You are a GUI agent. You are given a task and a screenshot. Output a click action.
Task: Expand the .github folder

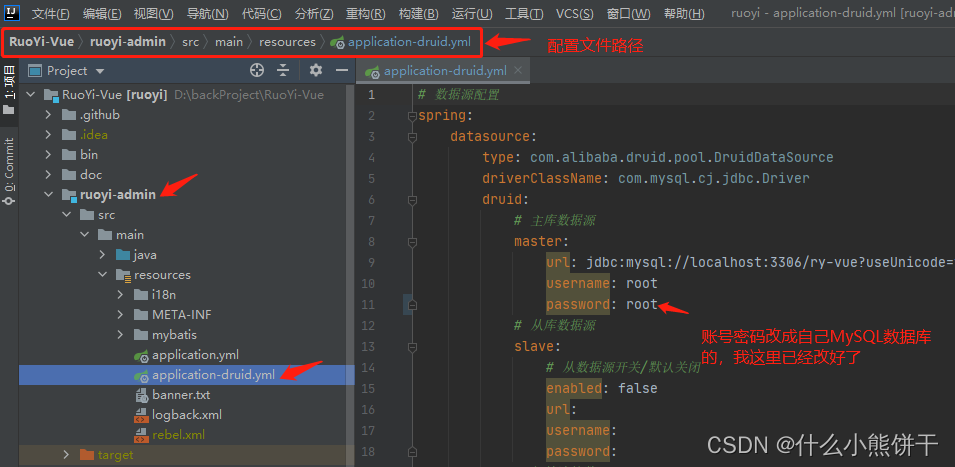(x=49, y=115)
